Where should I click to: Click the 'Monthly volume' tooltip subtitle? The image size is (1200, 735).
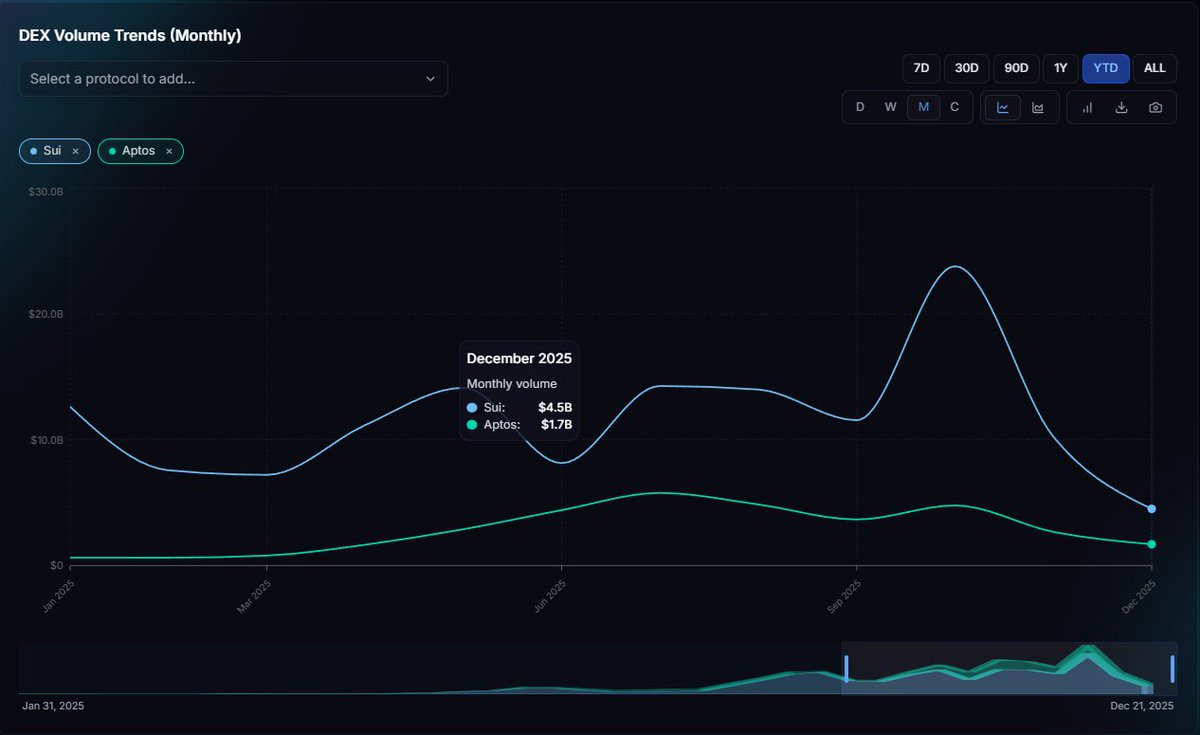(512, 384)
